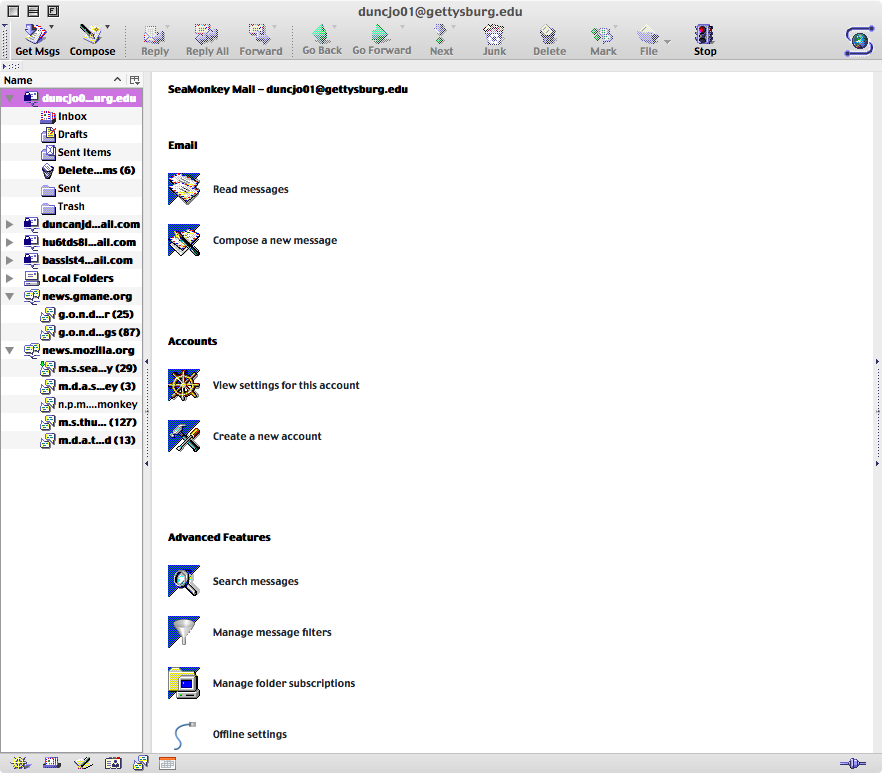Click the Calendar icon in status bar

coord(167,763)
